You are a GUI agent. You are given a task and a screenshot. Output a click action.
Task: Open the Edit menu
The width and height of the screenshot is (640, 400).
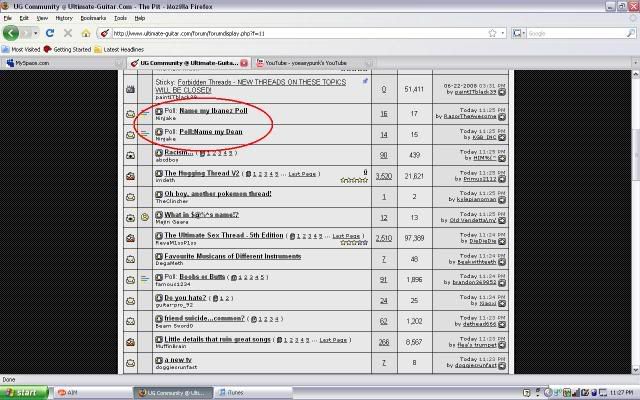tap(24, 18)
